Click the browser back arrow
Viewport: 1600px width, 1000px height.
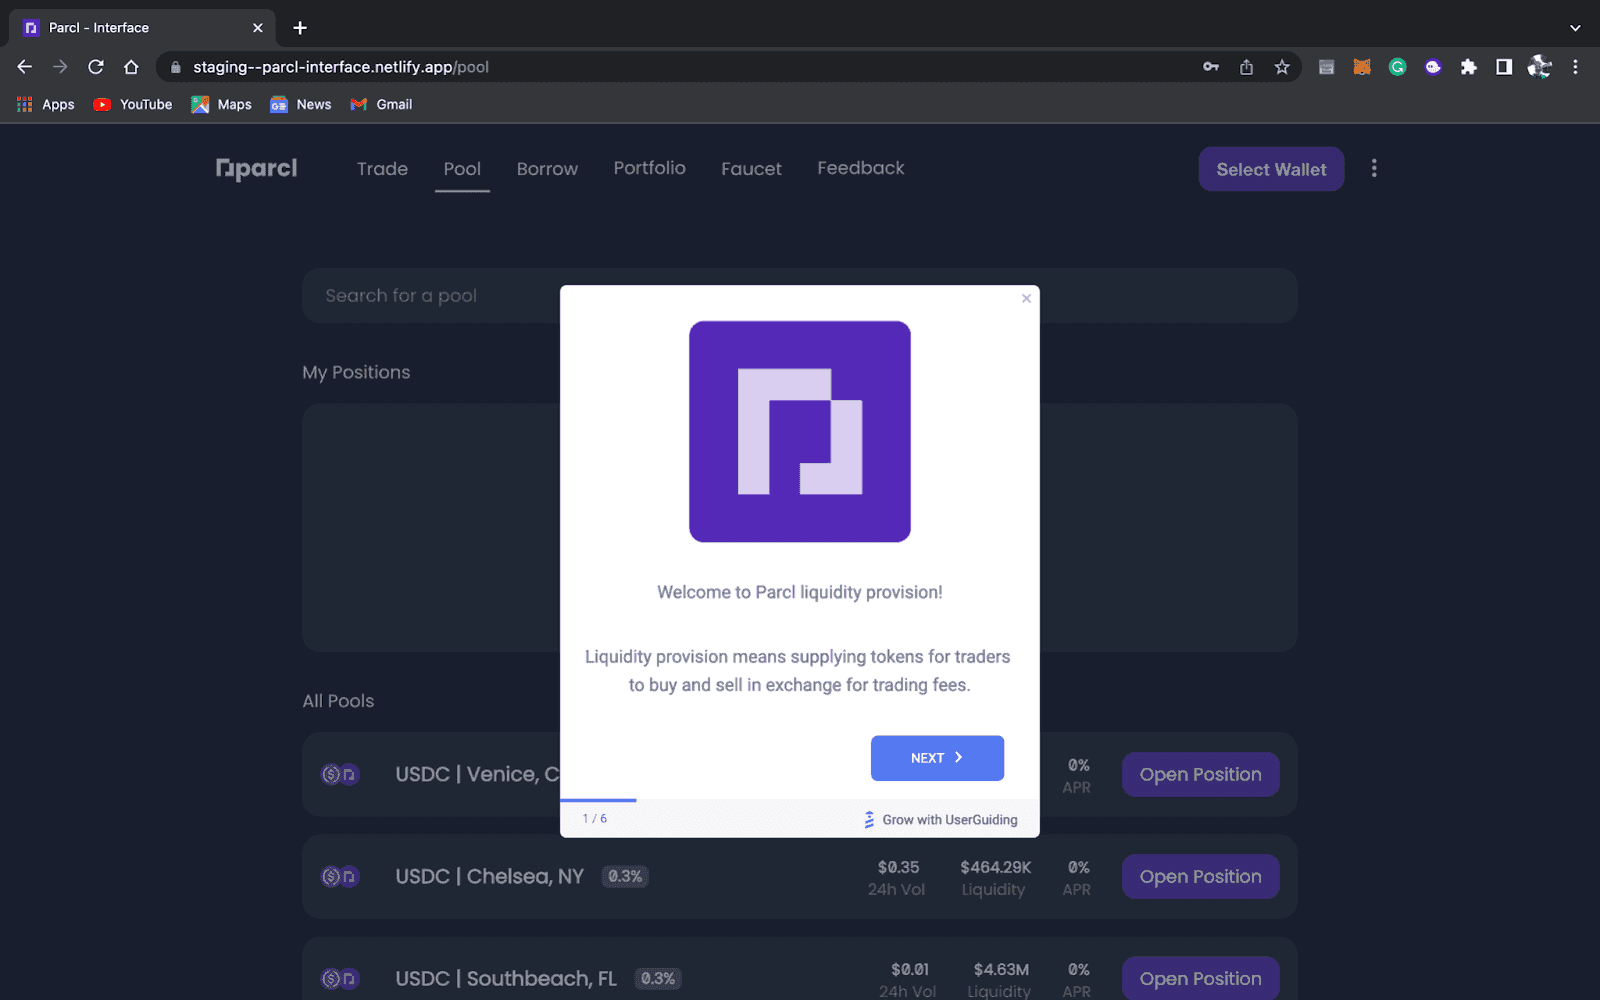[x=25, y=67]
